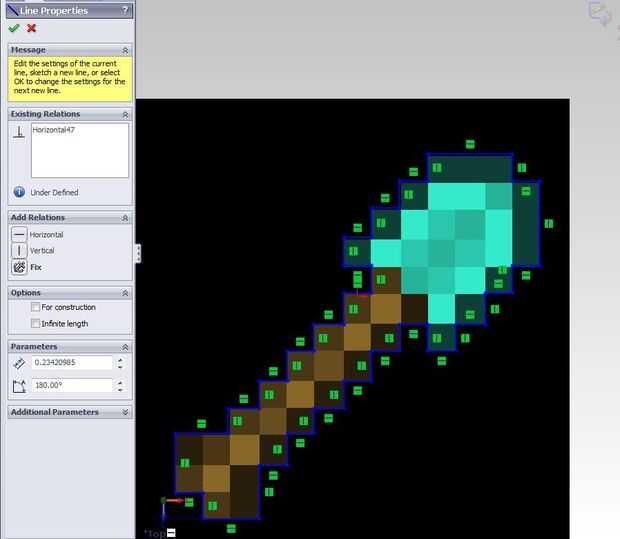This screenshot has width=620, height=539.
Task: Collapse the Add Relations section
Action: point(125,218)
